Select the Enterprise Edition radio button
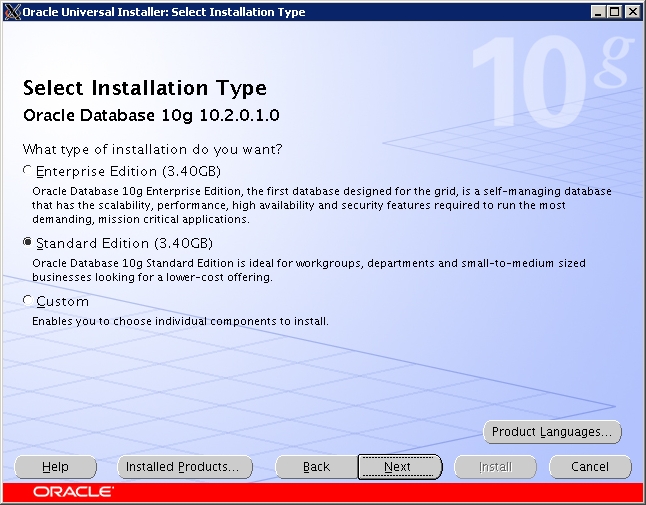Screen dimensions: 646x505 click(x=28, y=171)
